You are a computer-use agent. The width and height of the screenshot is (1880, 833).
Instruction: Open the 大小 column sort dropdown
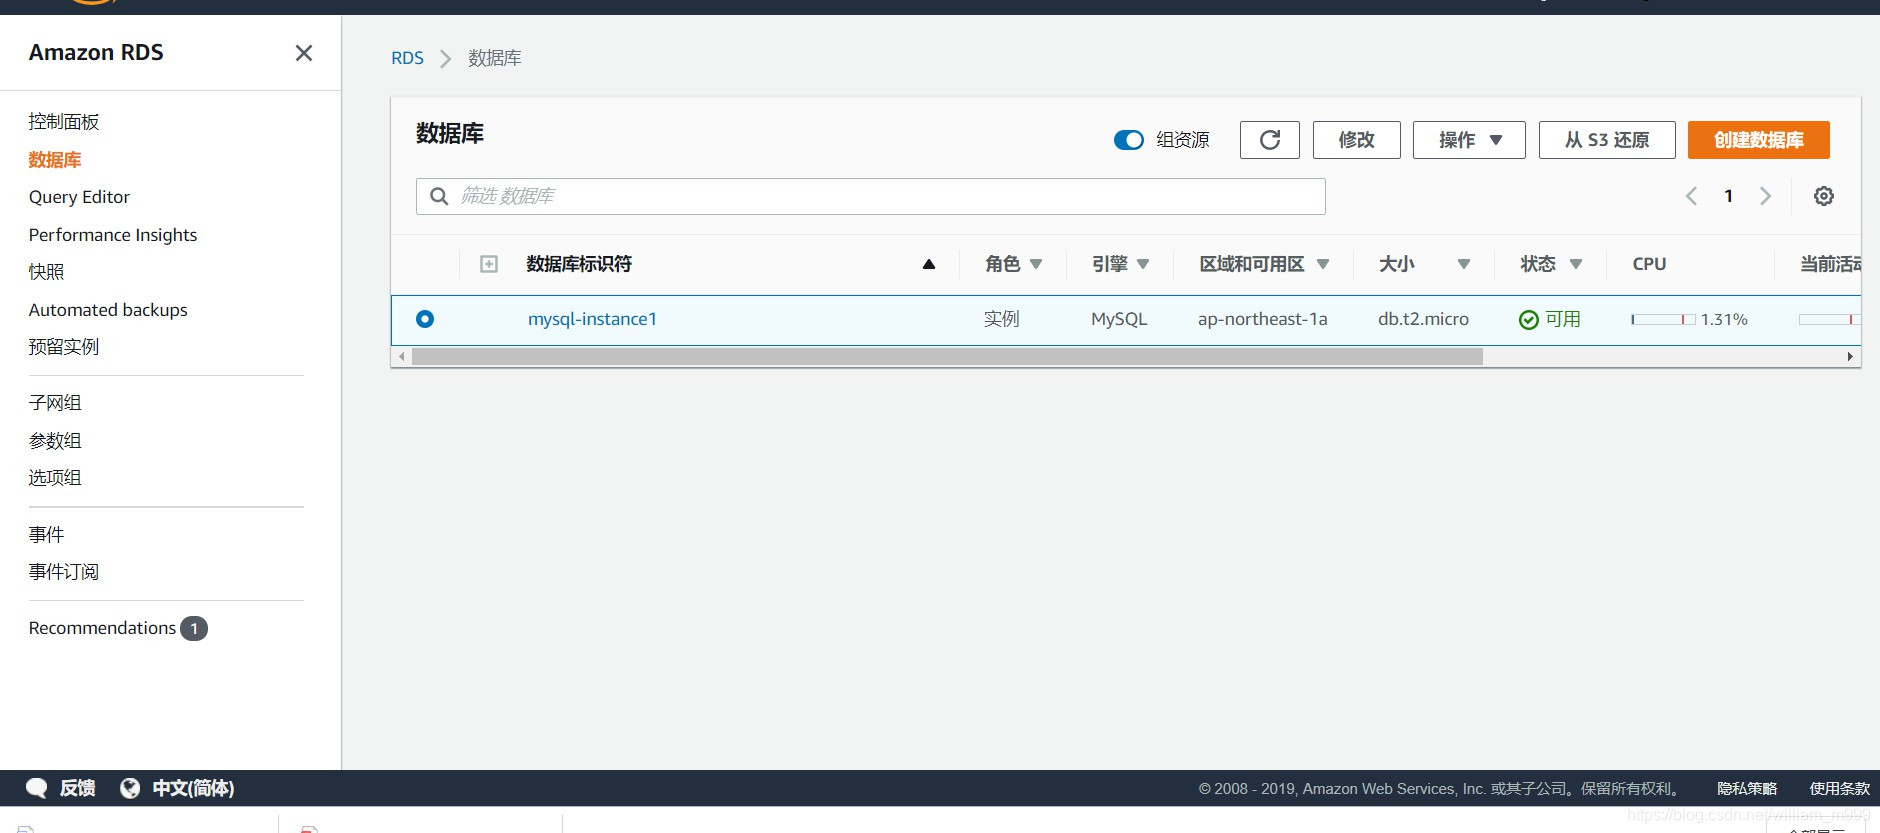(x=1464, y=264)
